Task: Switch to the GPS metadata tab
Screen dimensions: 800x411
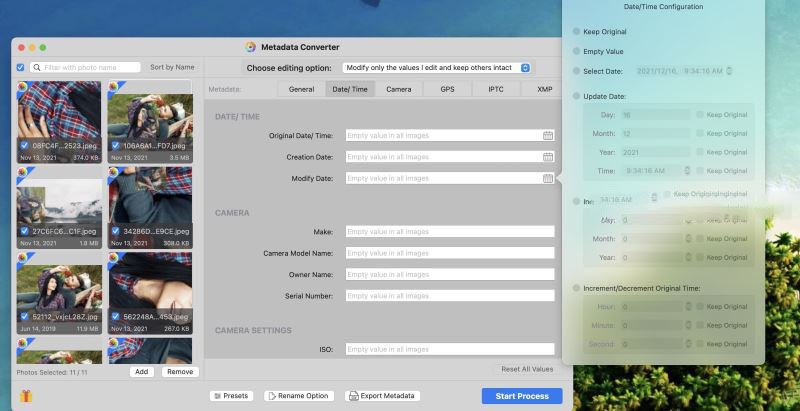Action: (447, 89)
